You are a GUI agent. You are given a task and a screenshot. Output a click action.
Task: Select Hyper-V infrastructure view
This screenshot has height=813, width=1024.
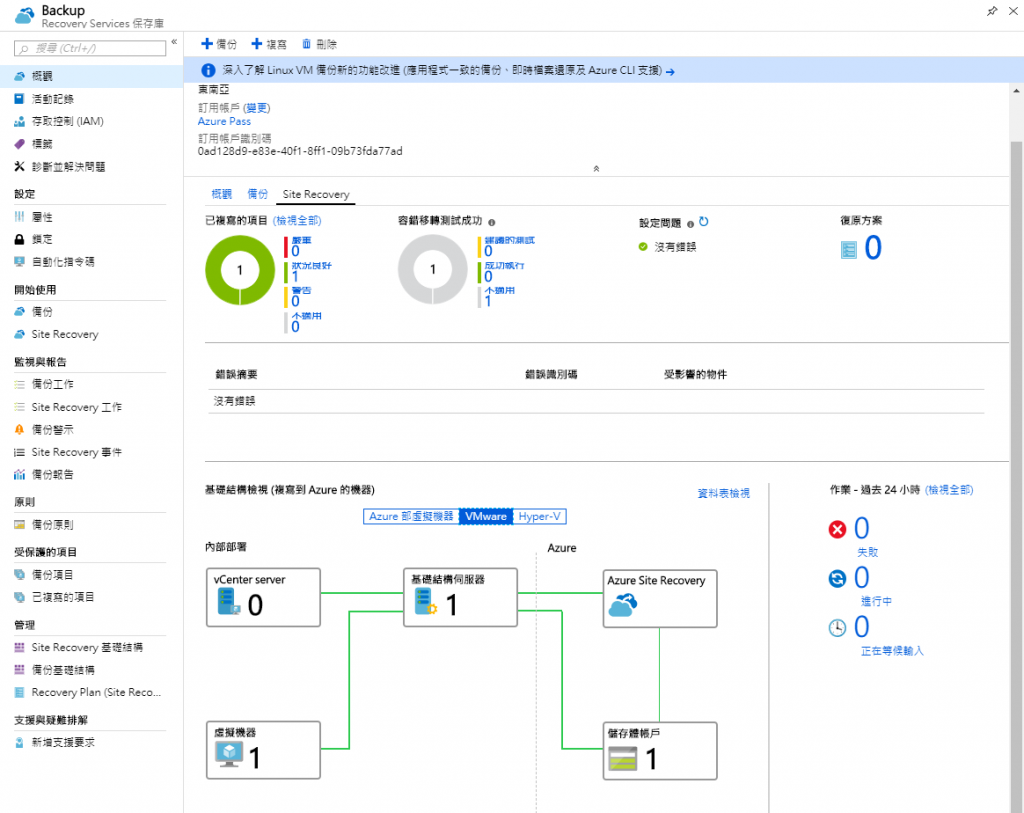539,517
